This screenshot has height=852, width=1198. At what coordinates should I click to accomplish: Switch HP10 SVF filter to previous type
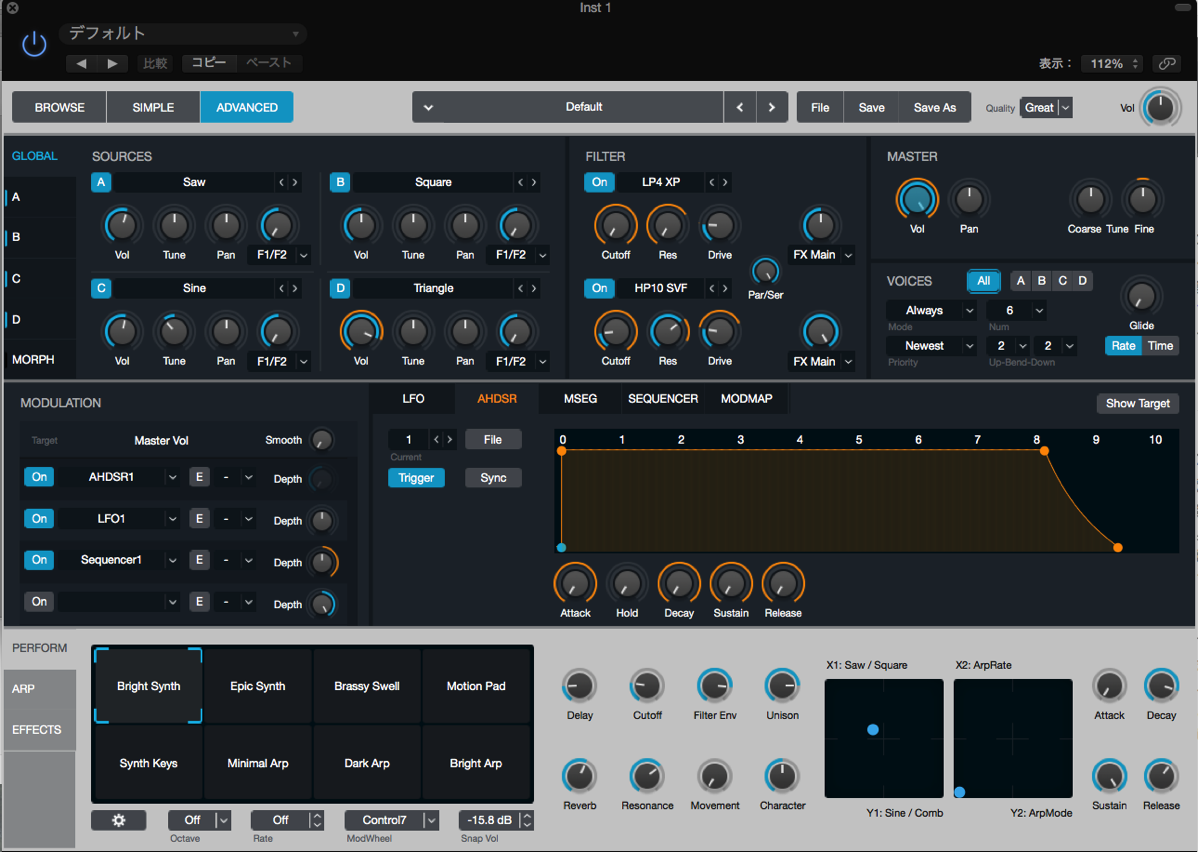(711, 288)
